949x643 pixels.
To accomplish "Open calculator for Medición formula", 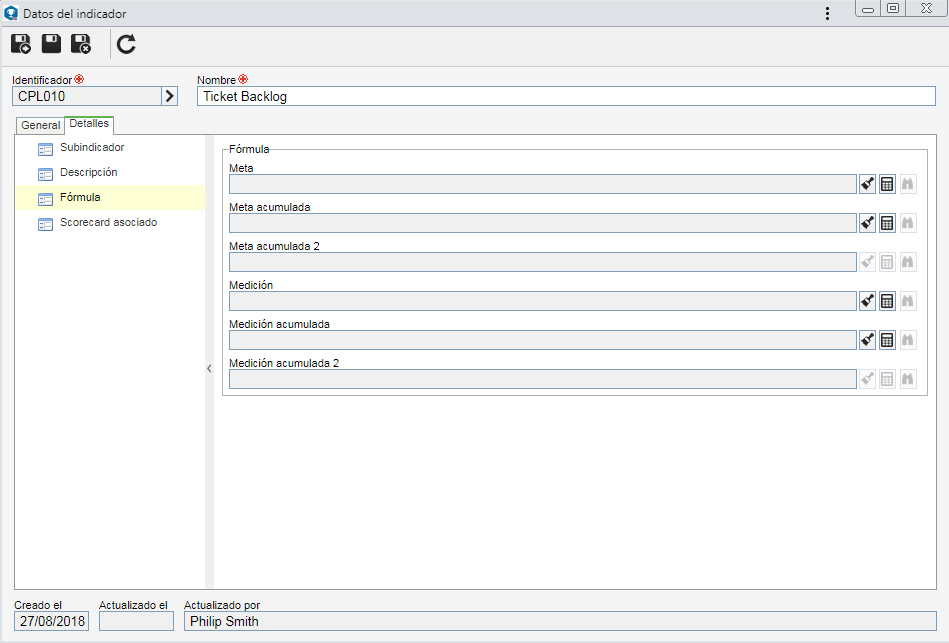I will 887,301.
